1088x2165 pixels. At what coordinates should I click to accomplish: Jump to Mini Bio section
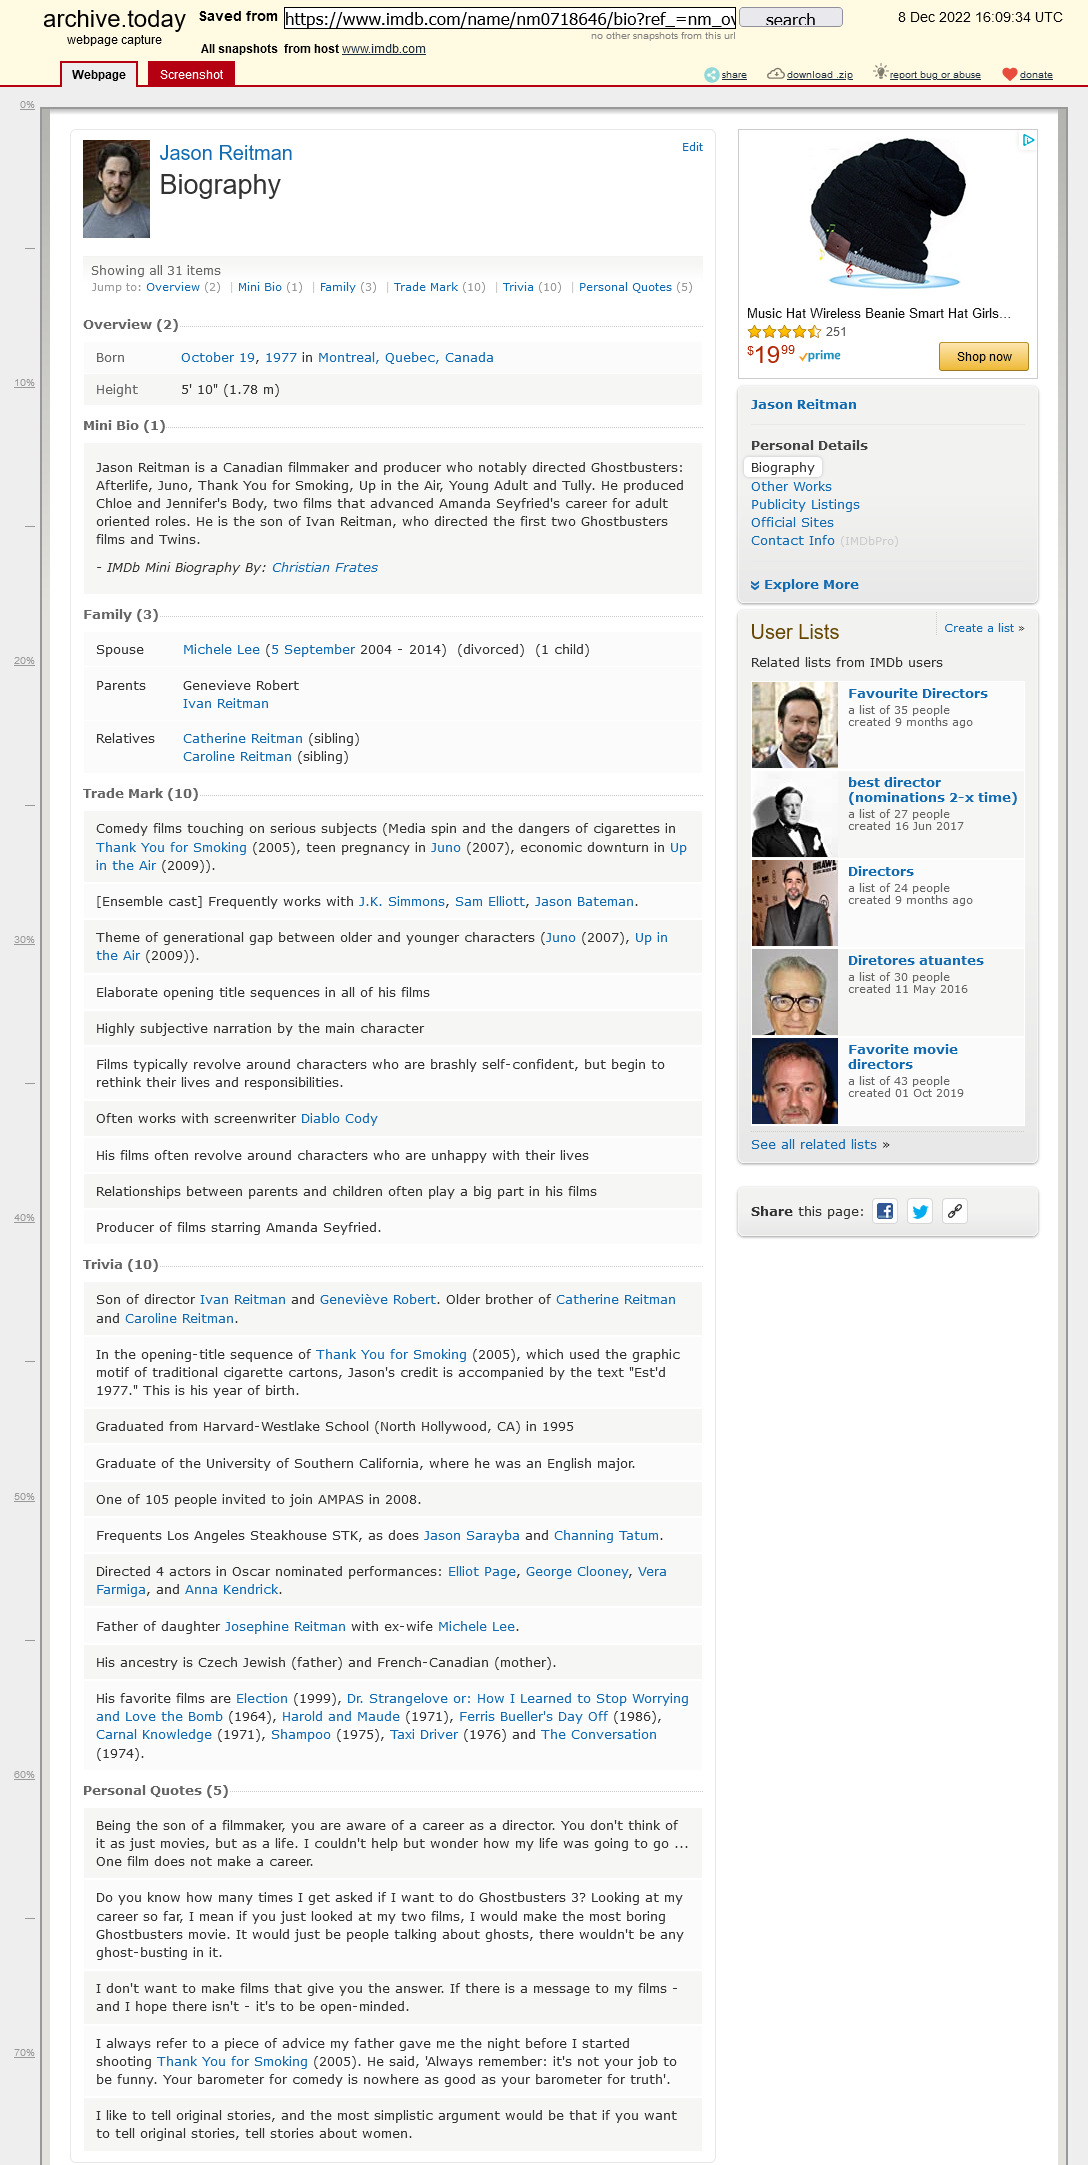(x=260, y=287)
